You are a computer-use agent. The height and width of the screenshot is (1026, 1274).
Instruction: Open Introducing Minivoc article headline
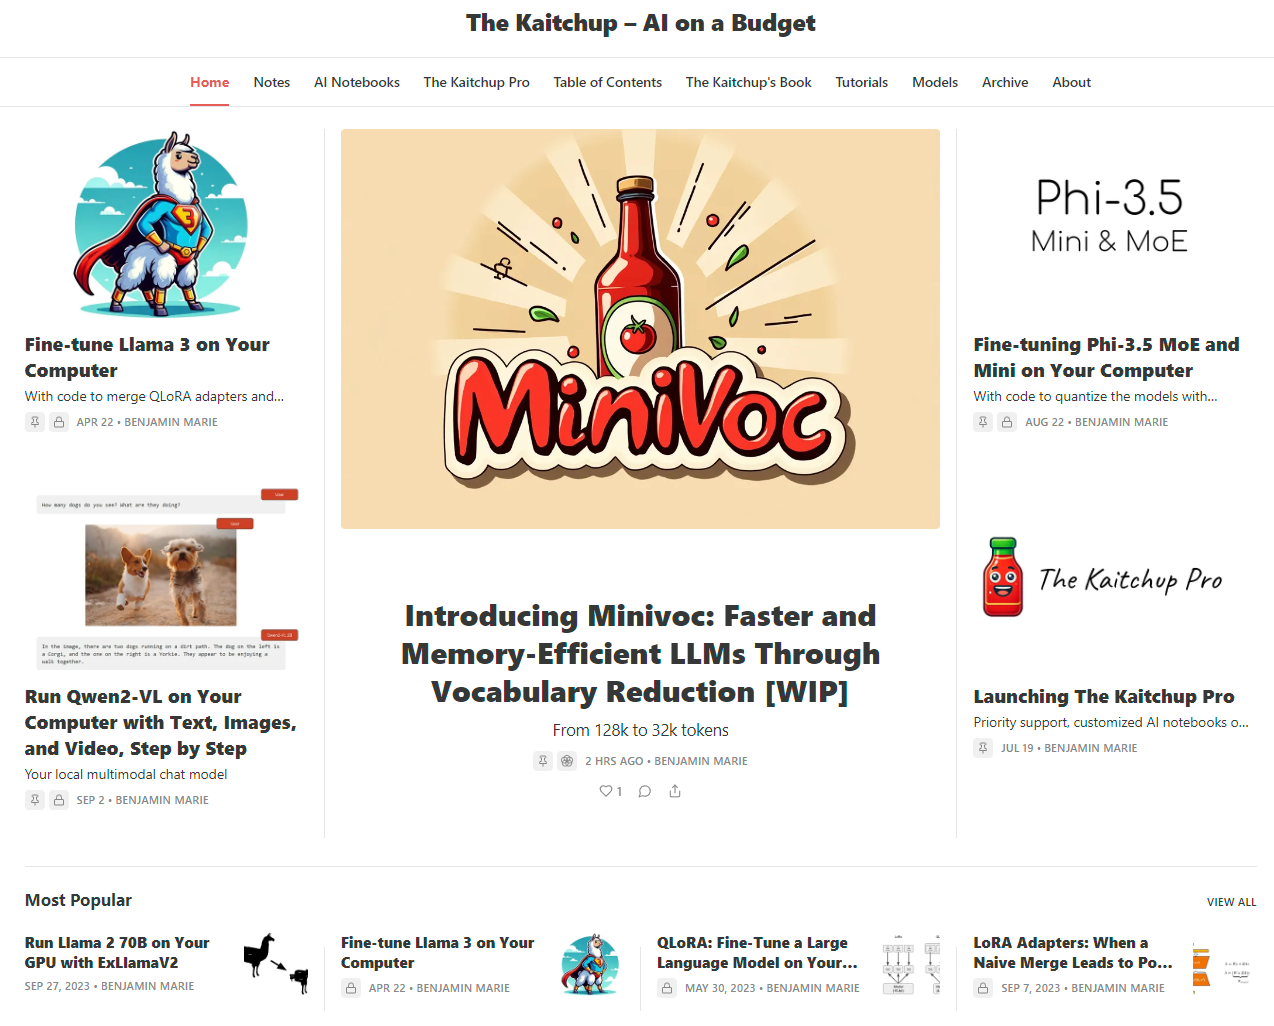(x=640, y=654)
